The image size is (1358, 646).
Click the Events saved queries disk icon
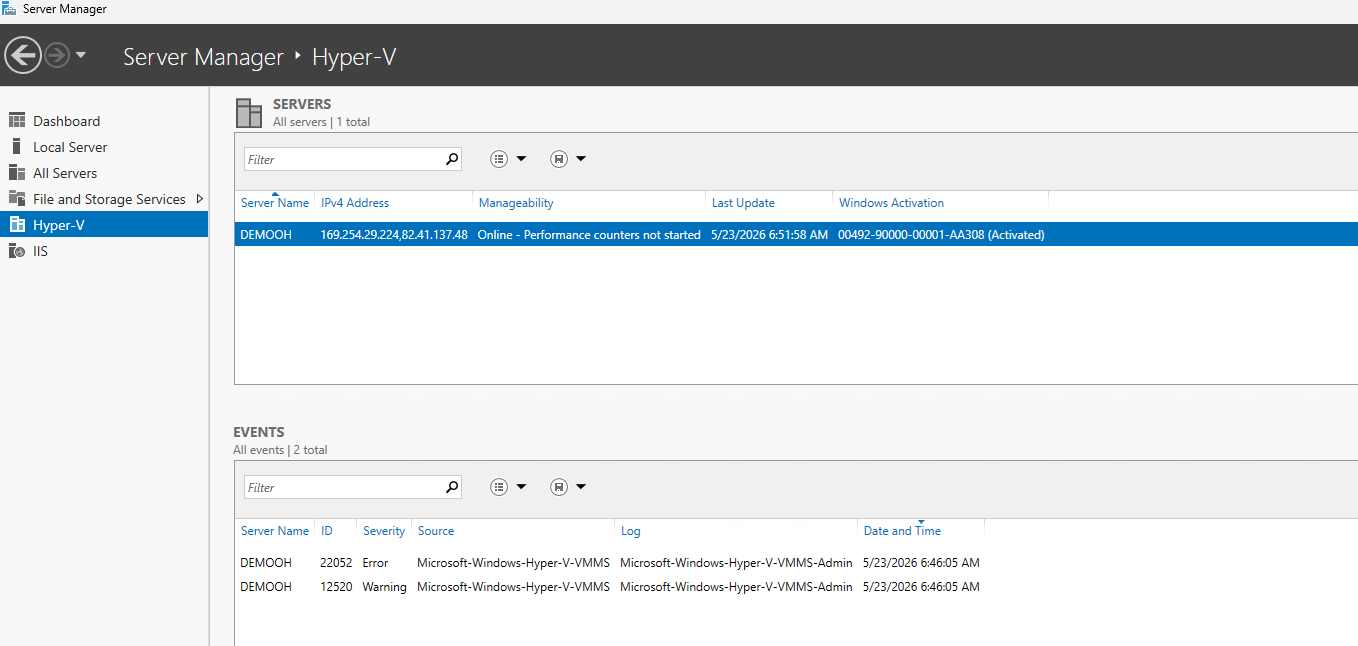(x=559, y=487)
